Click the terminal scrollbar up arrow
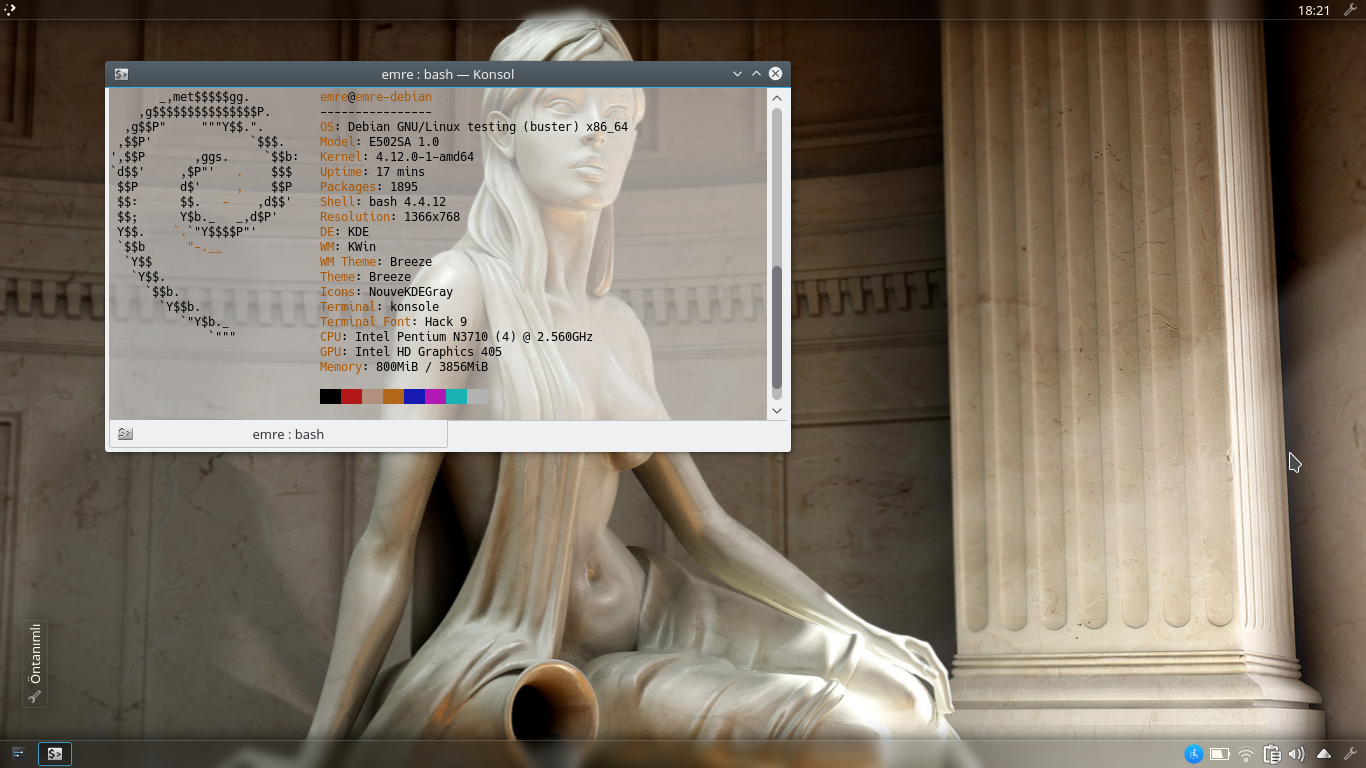Viewport: 1366px width, 768px height. tap(777, 97)
